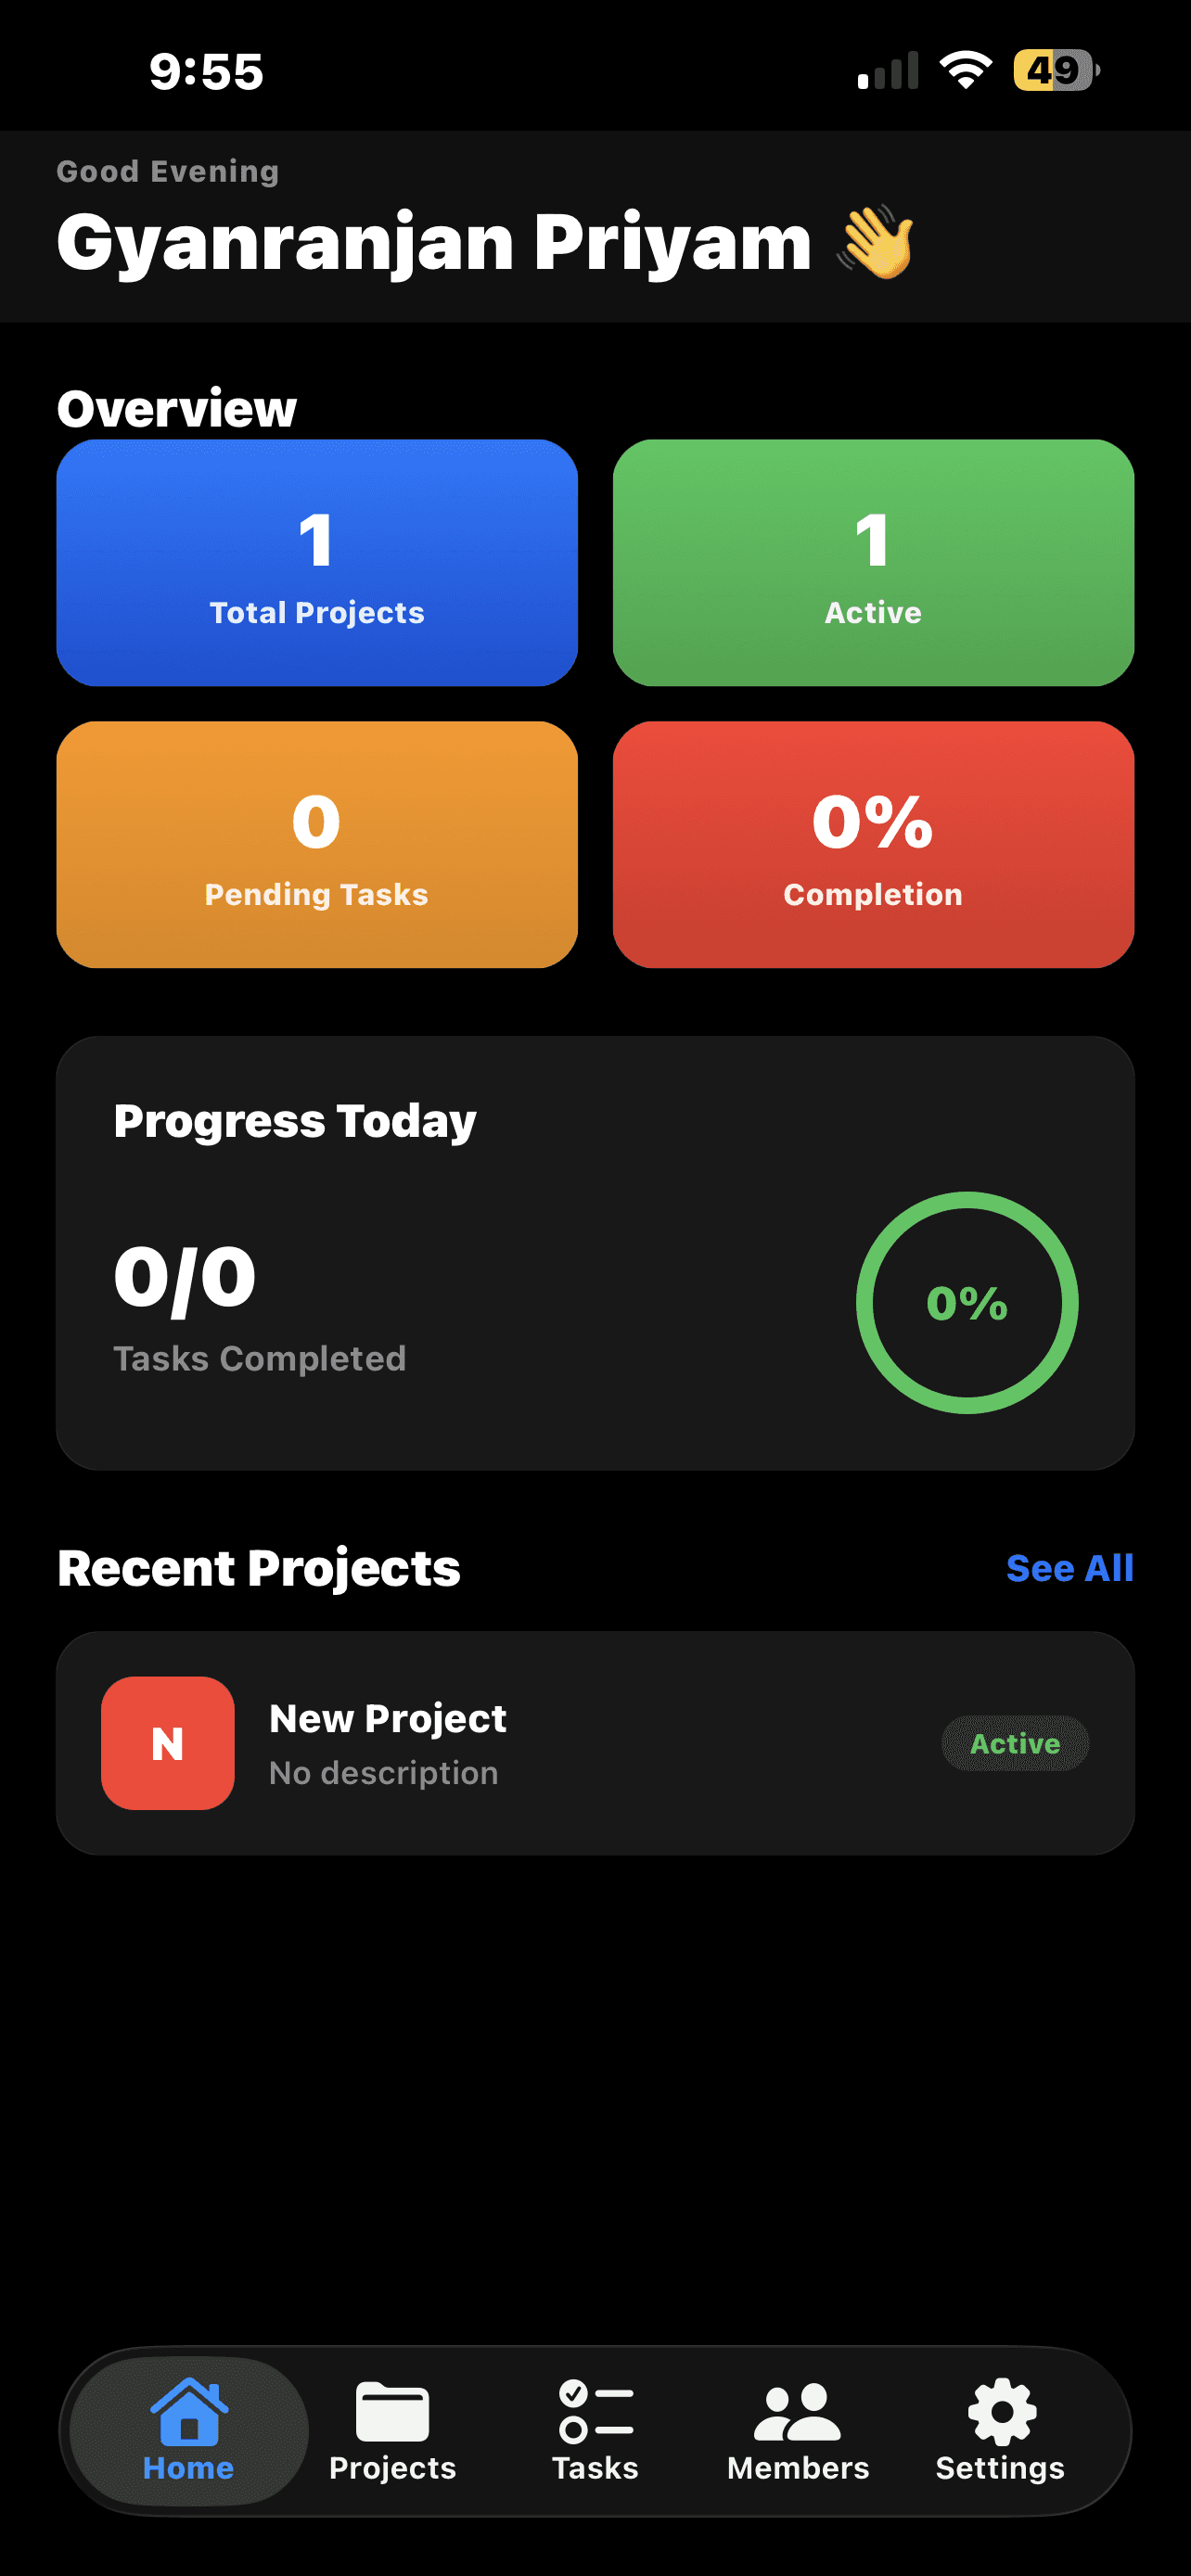Tap the red N project avatar
1191x2576 pixels.
tap(168, 1743)
